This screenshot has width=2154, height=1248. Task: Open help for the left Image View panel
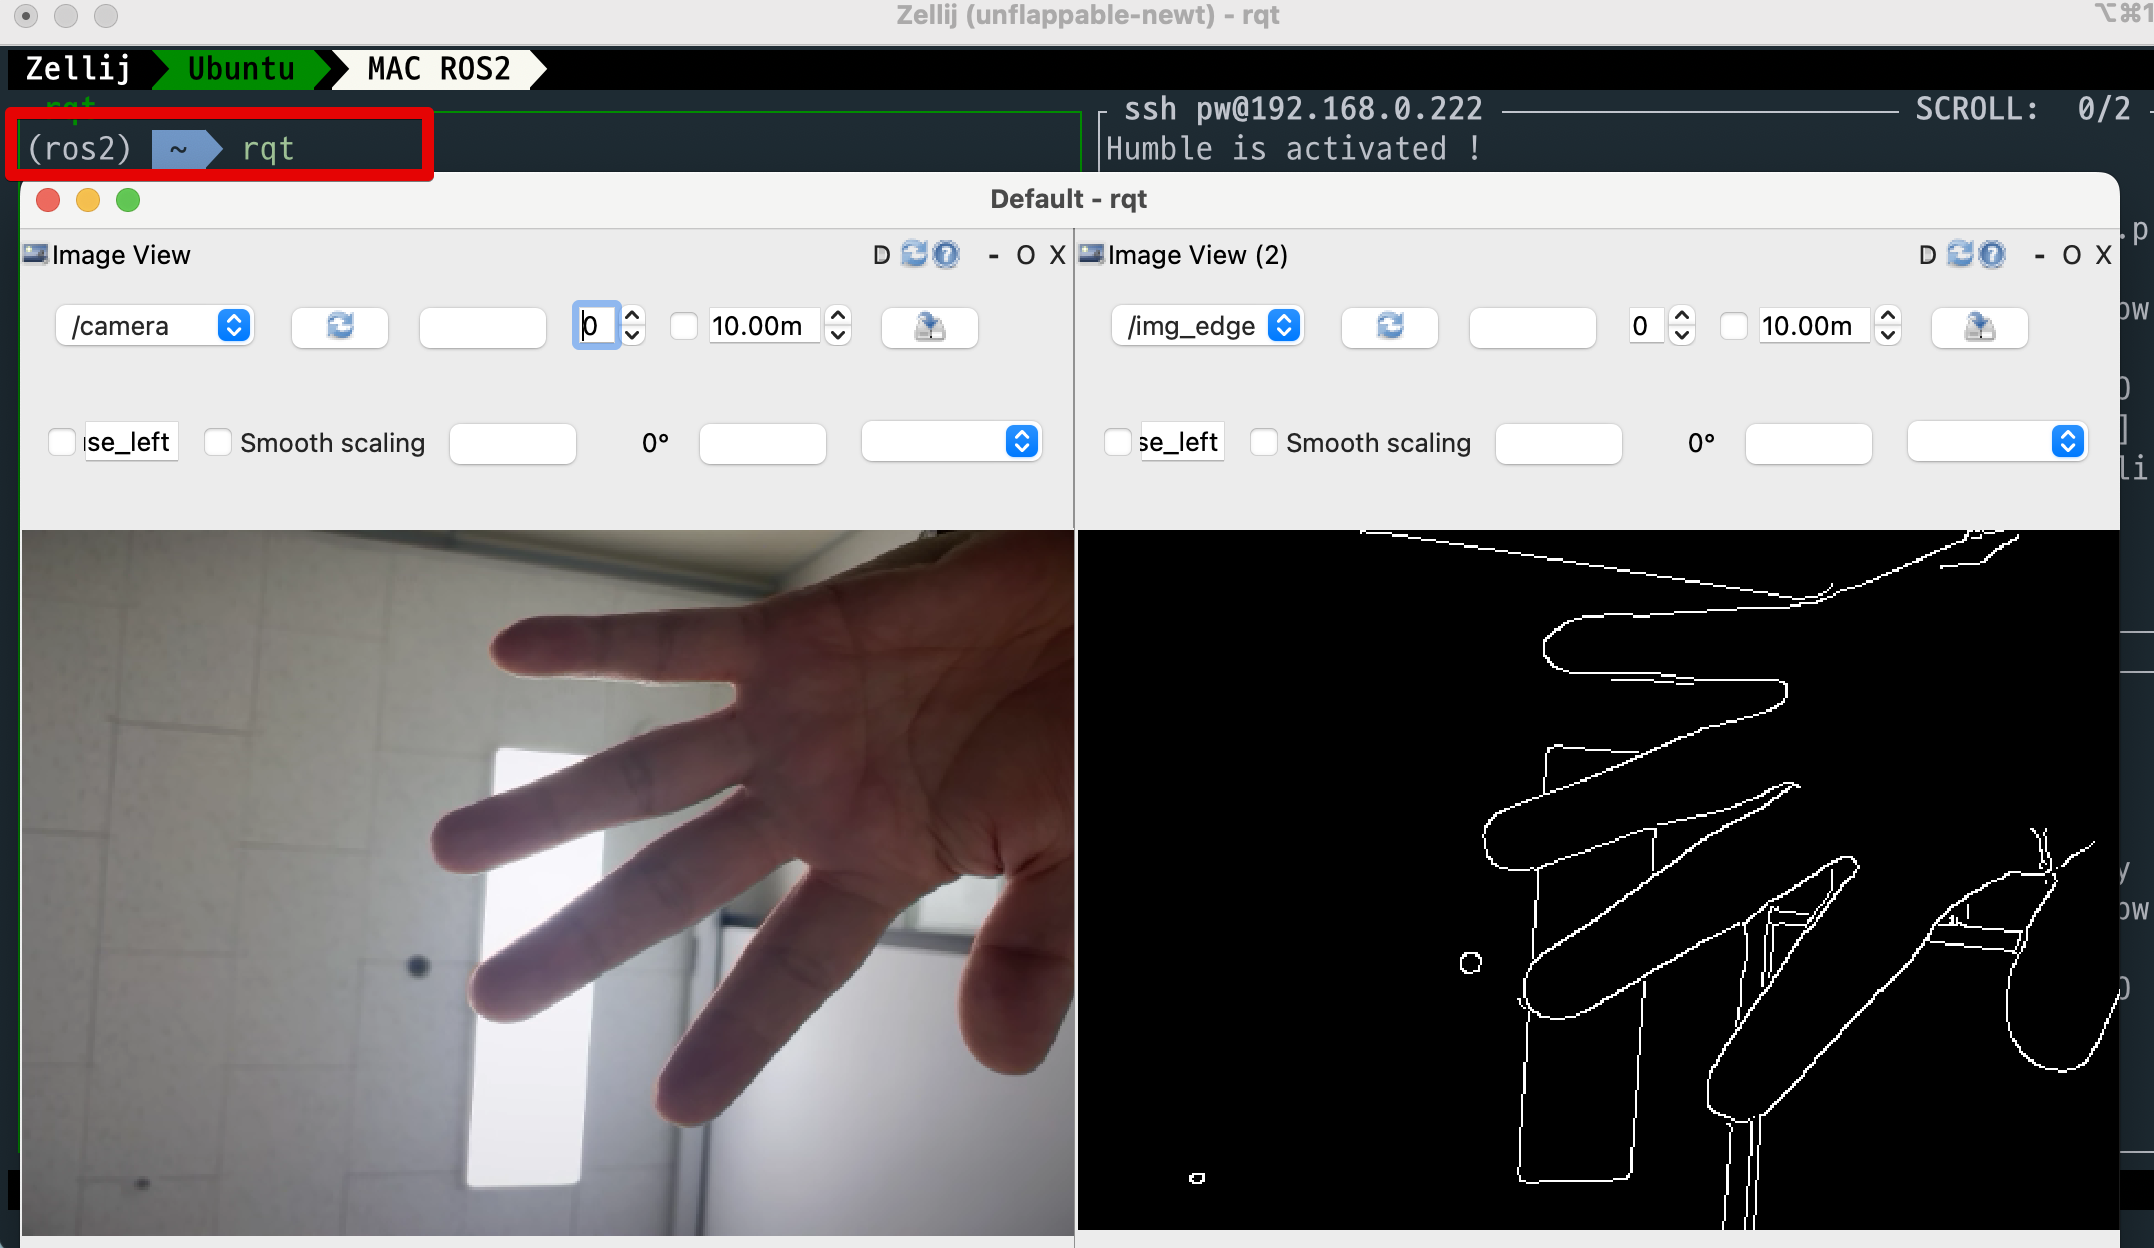click(x=946, y=255)
